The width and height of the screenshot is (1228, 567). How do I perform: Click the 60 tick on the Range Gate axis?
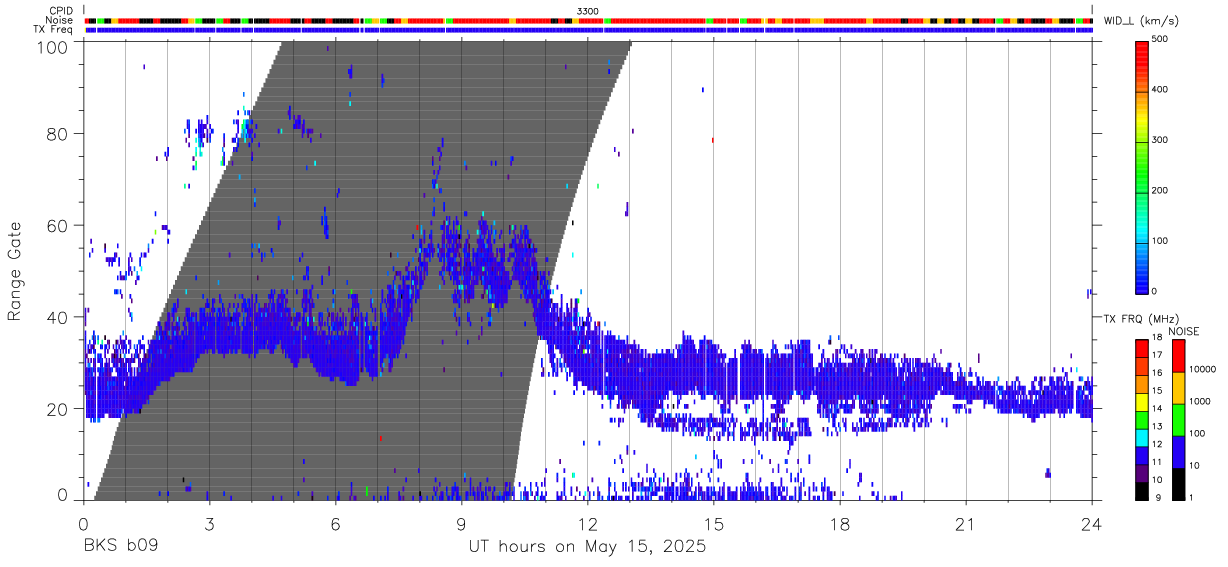pyautogui.click(x=58, y=226)
